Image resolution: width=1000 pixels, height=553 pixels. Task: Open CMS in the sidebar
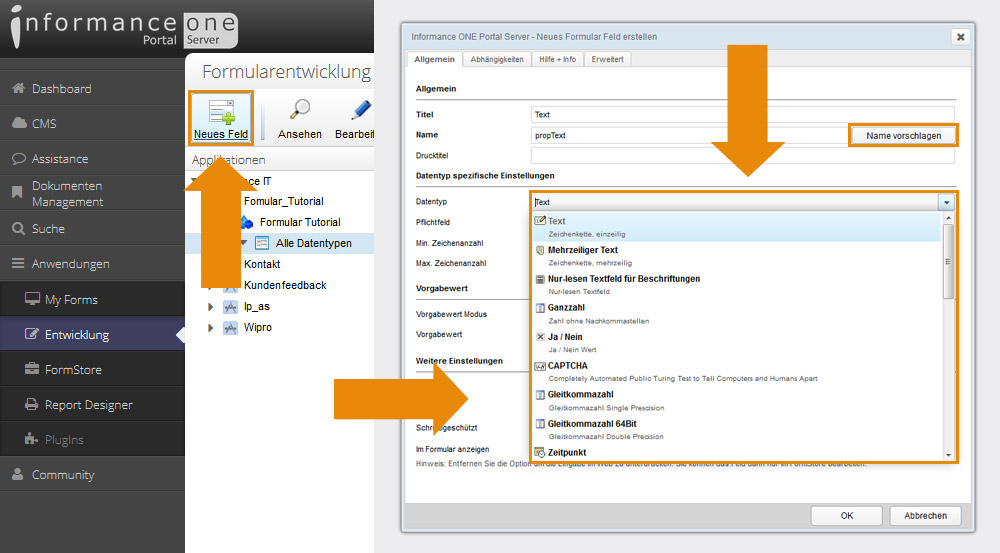click(92, 123)
